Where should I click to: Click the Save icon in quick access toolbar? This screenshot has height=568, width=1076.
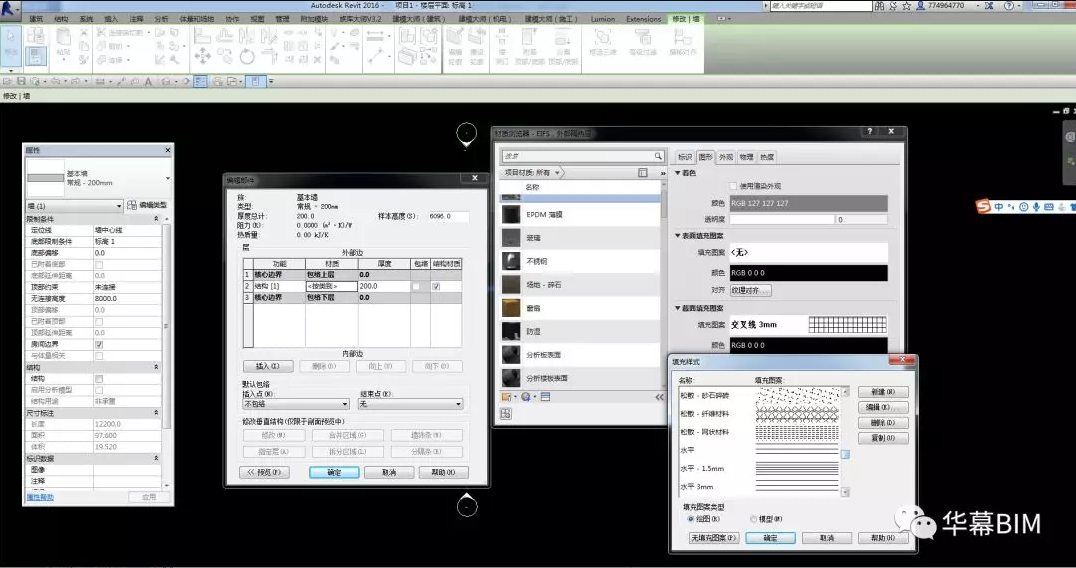(22, 82)
